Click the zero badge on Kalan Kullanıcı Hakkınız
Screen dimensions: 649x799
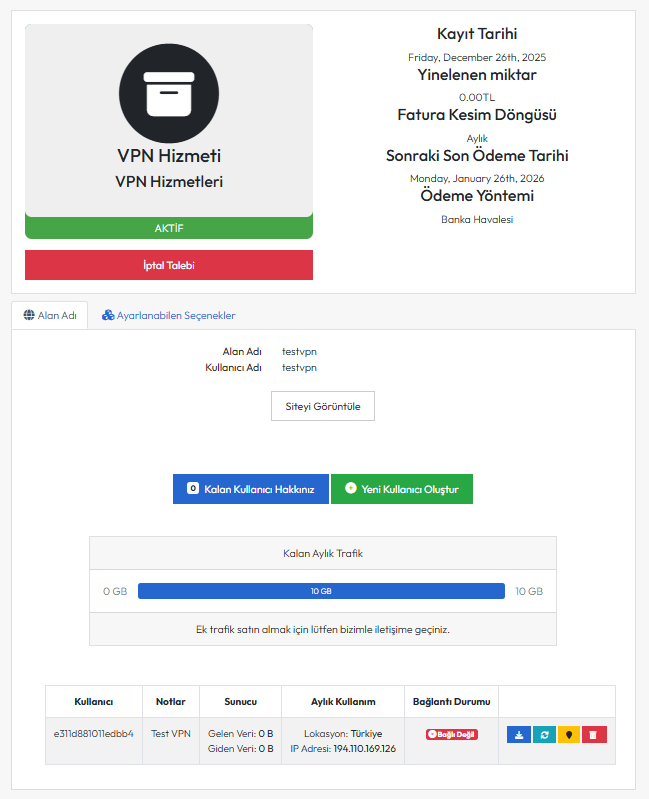pos(193,489)
